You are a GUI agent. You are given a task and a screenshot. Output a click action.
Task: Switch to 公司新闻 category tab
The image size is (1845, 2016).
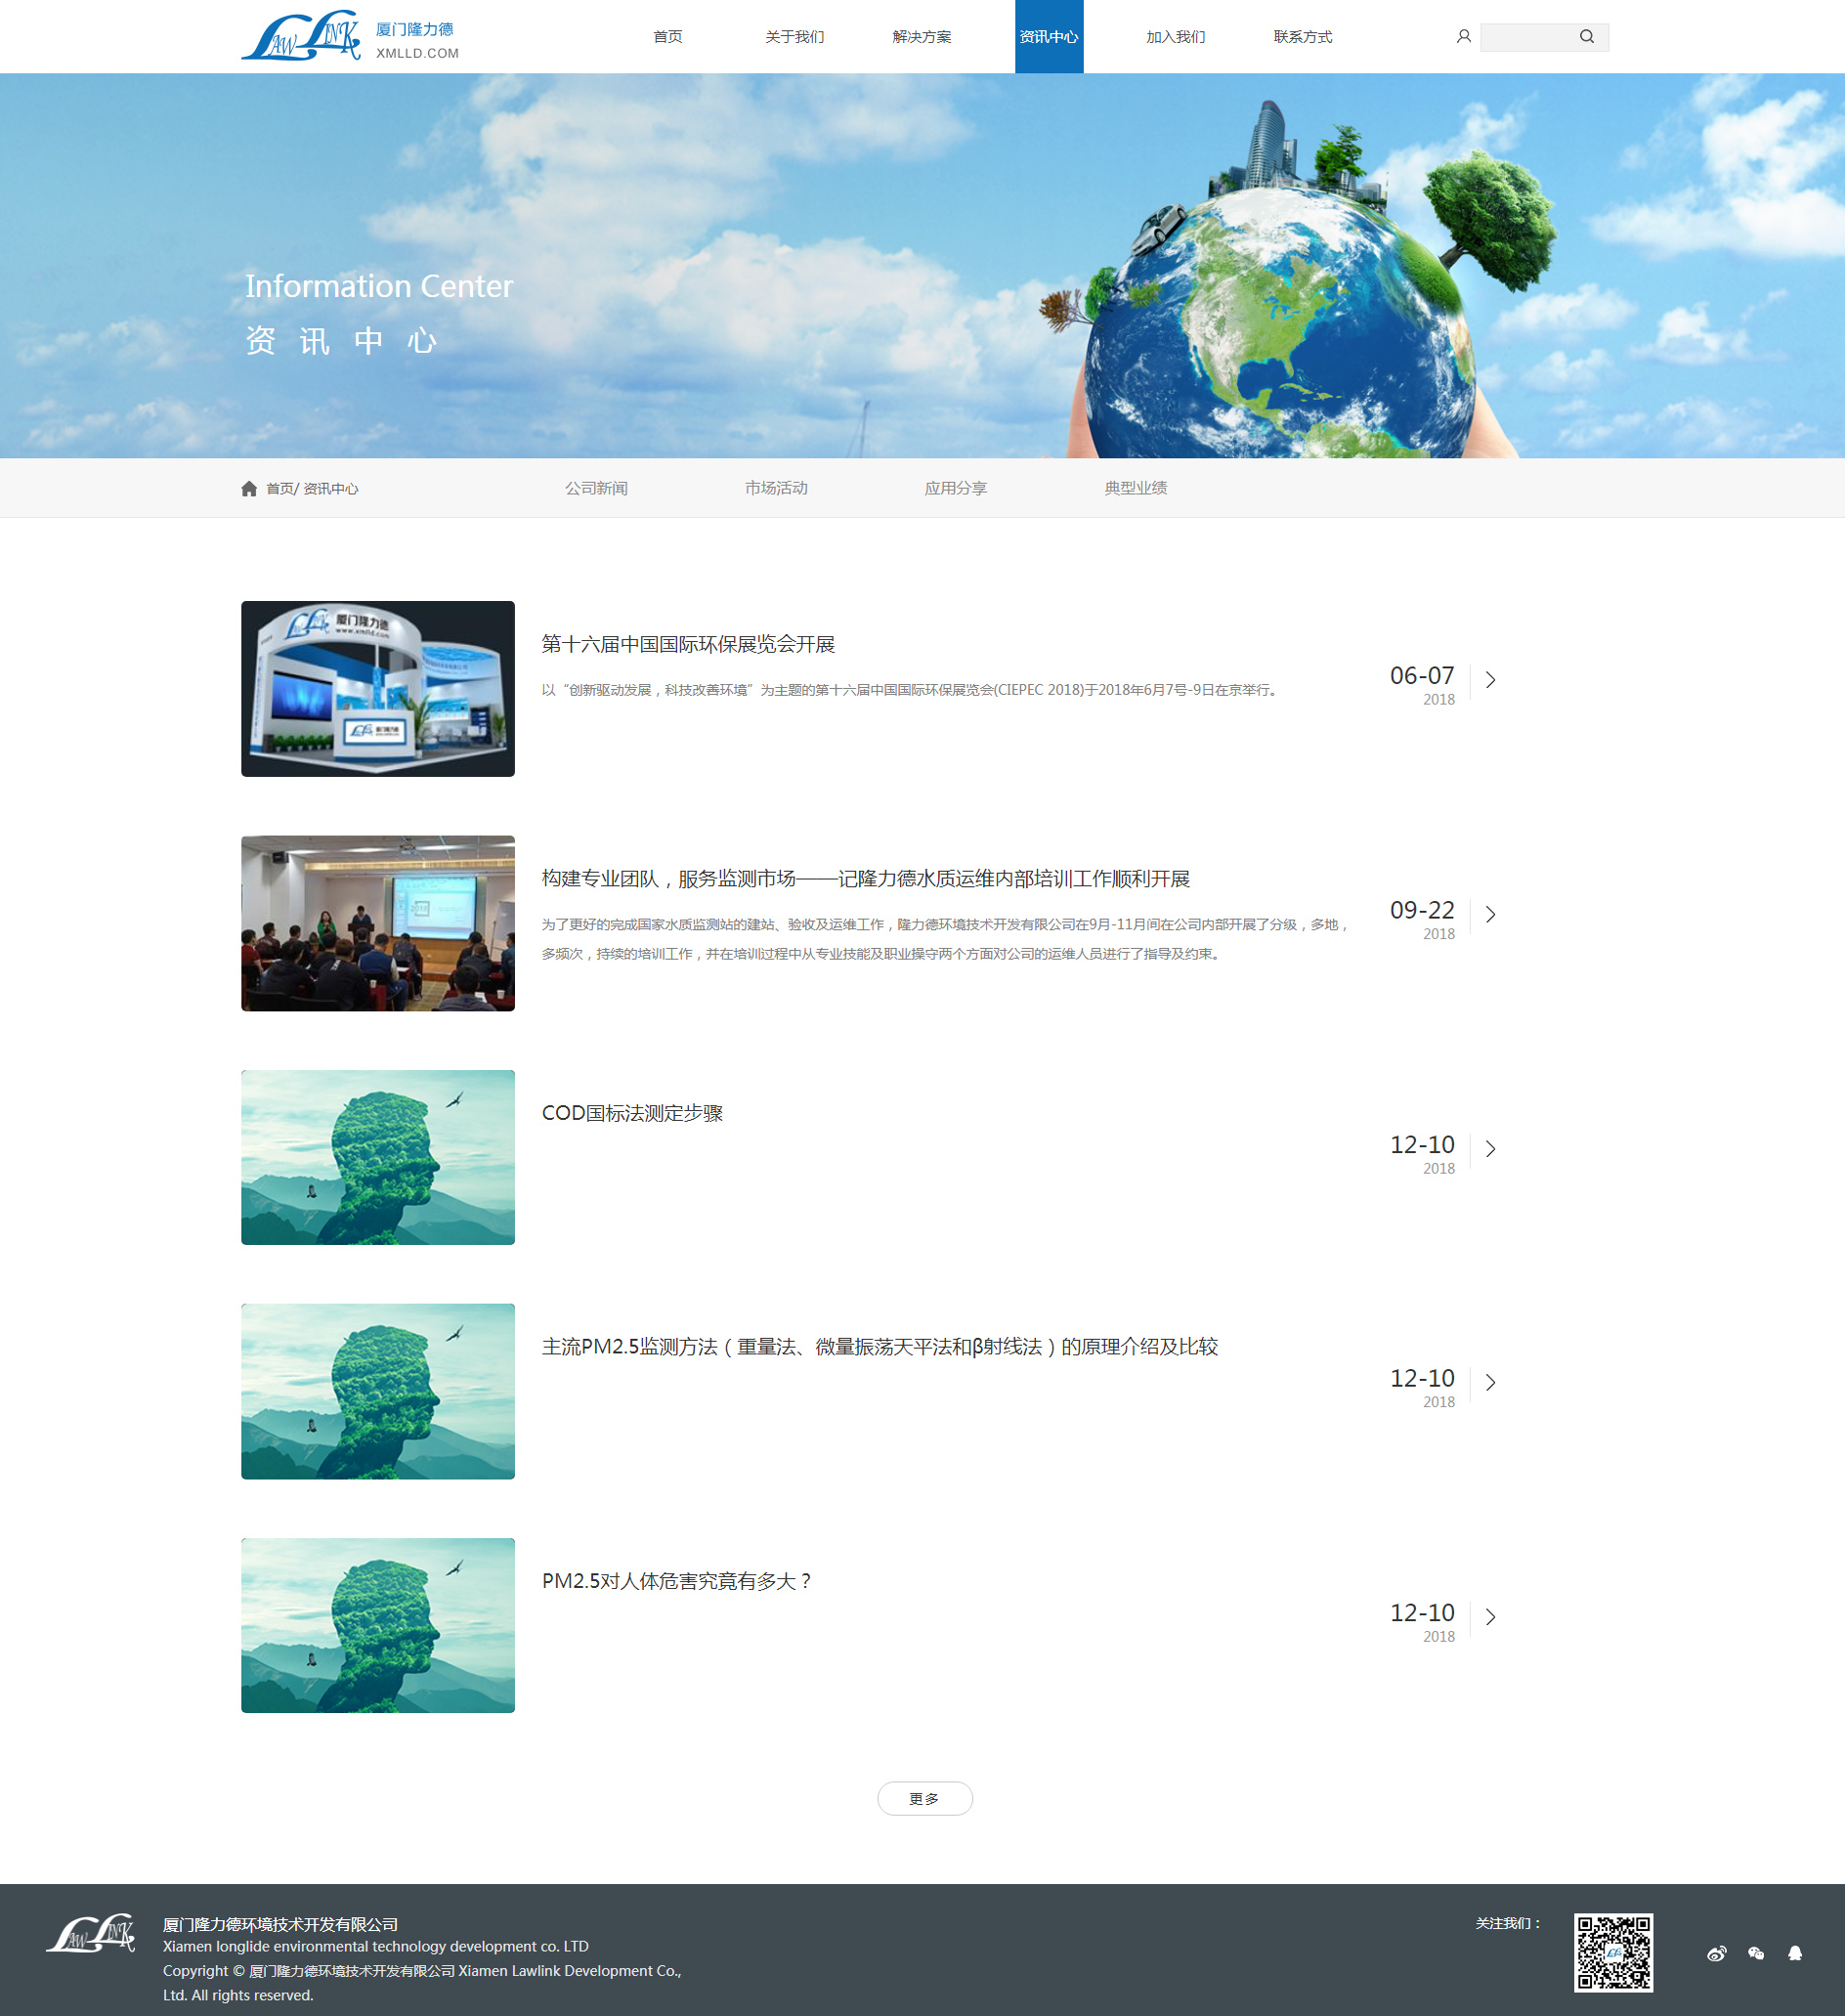596,488
